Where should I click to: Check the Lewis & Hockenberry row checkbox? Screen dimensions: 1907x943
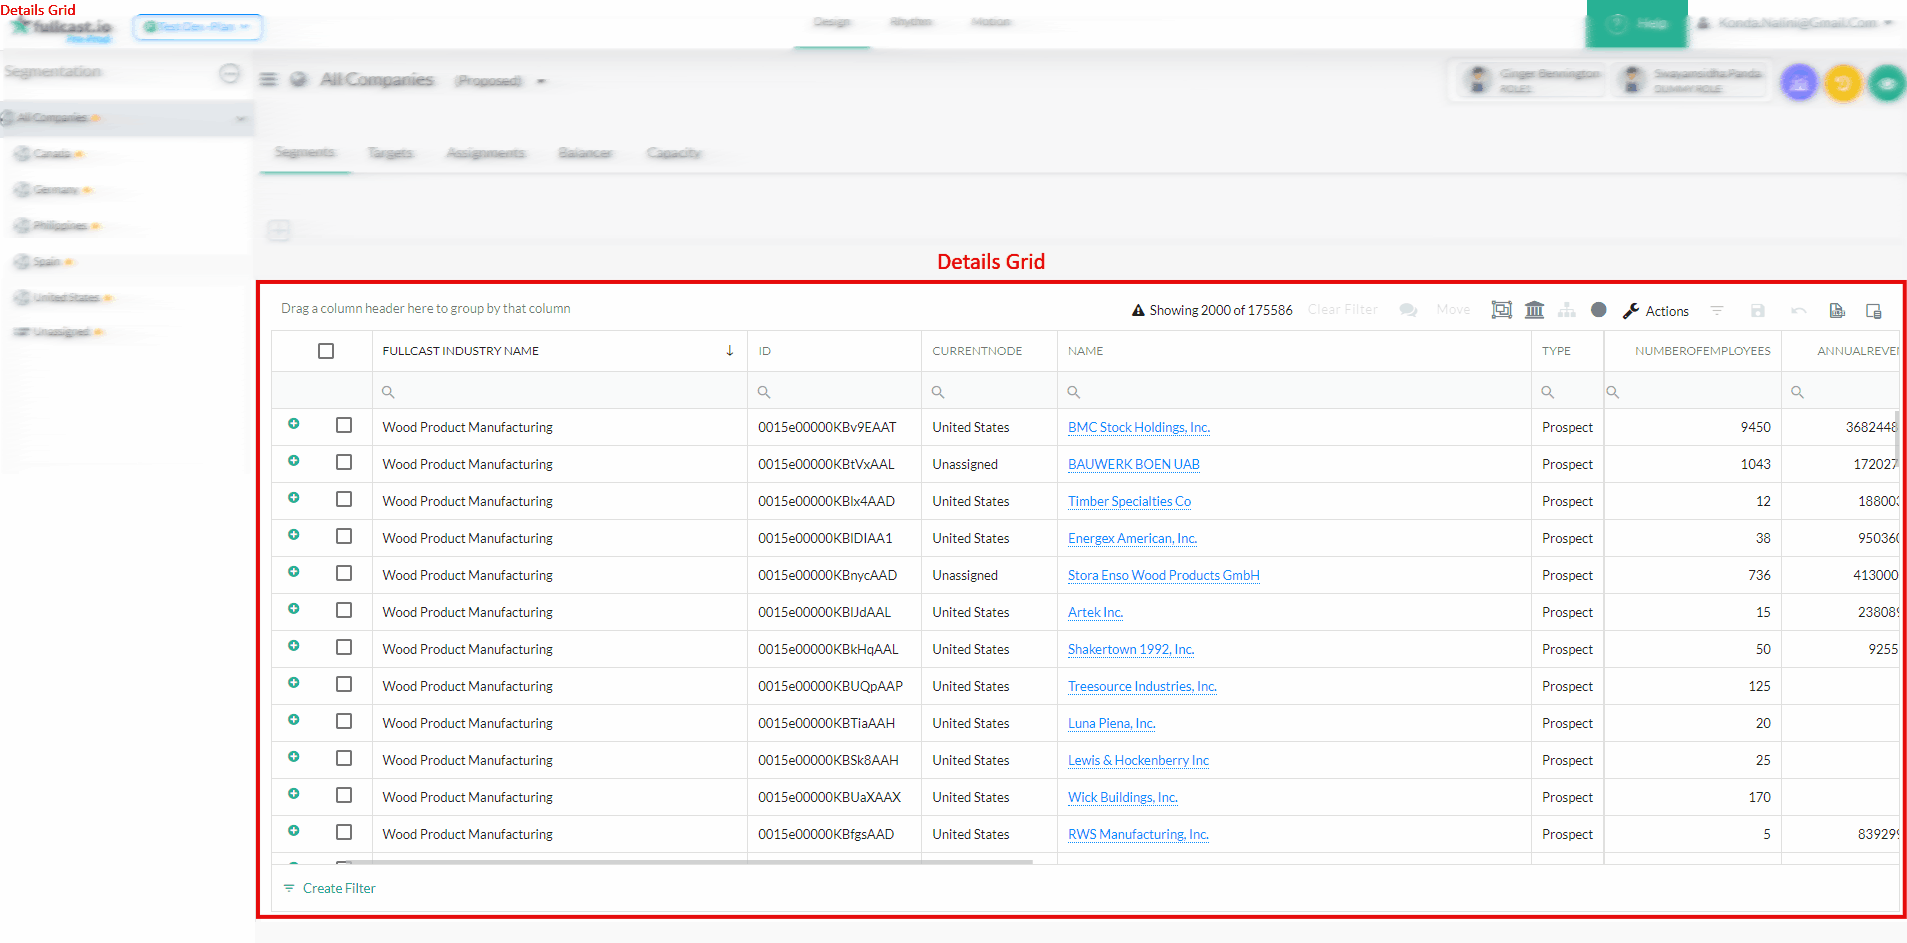344,758
